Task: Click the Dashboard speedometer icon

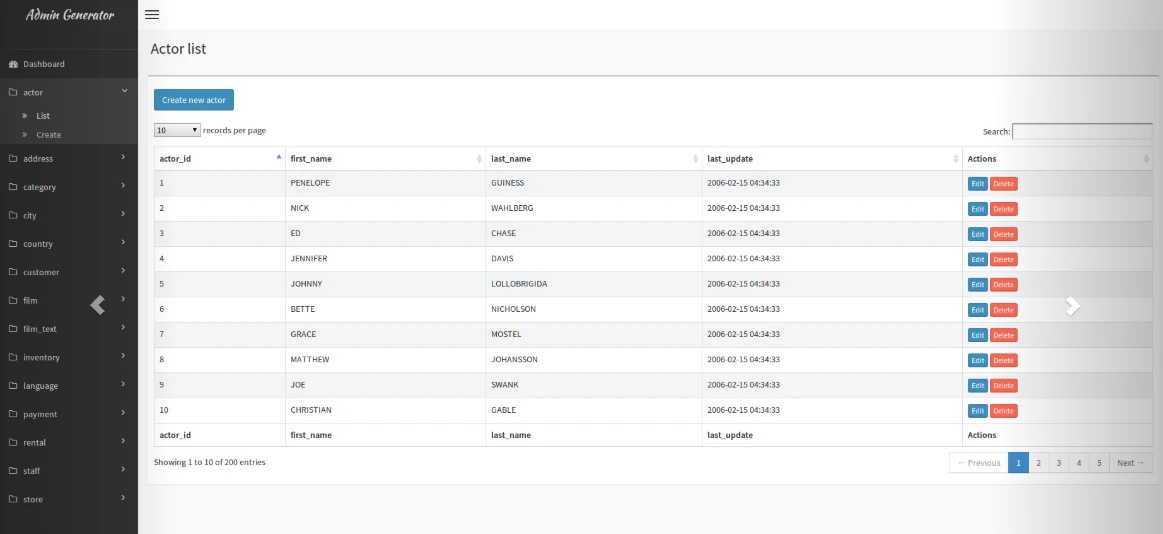Action: click(x=13, y=64)
